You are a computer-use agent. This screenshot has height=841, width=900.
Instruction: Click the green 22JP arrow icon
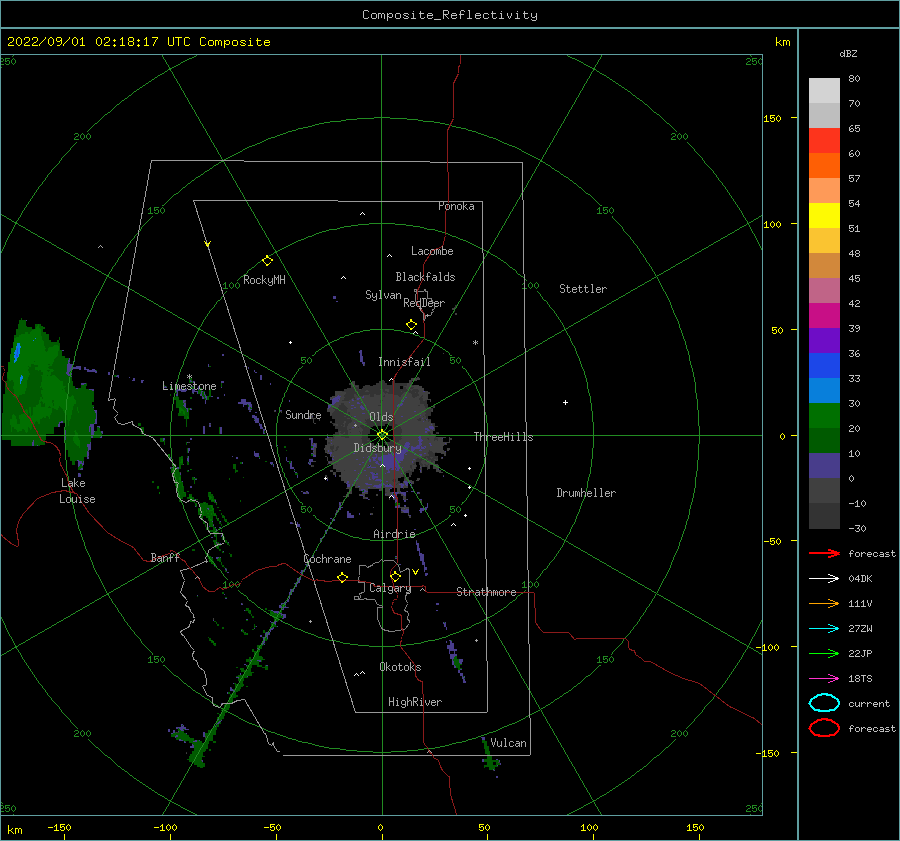pyautogui.click(x=824, y=653)
